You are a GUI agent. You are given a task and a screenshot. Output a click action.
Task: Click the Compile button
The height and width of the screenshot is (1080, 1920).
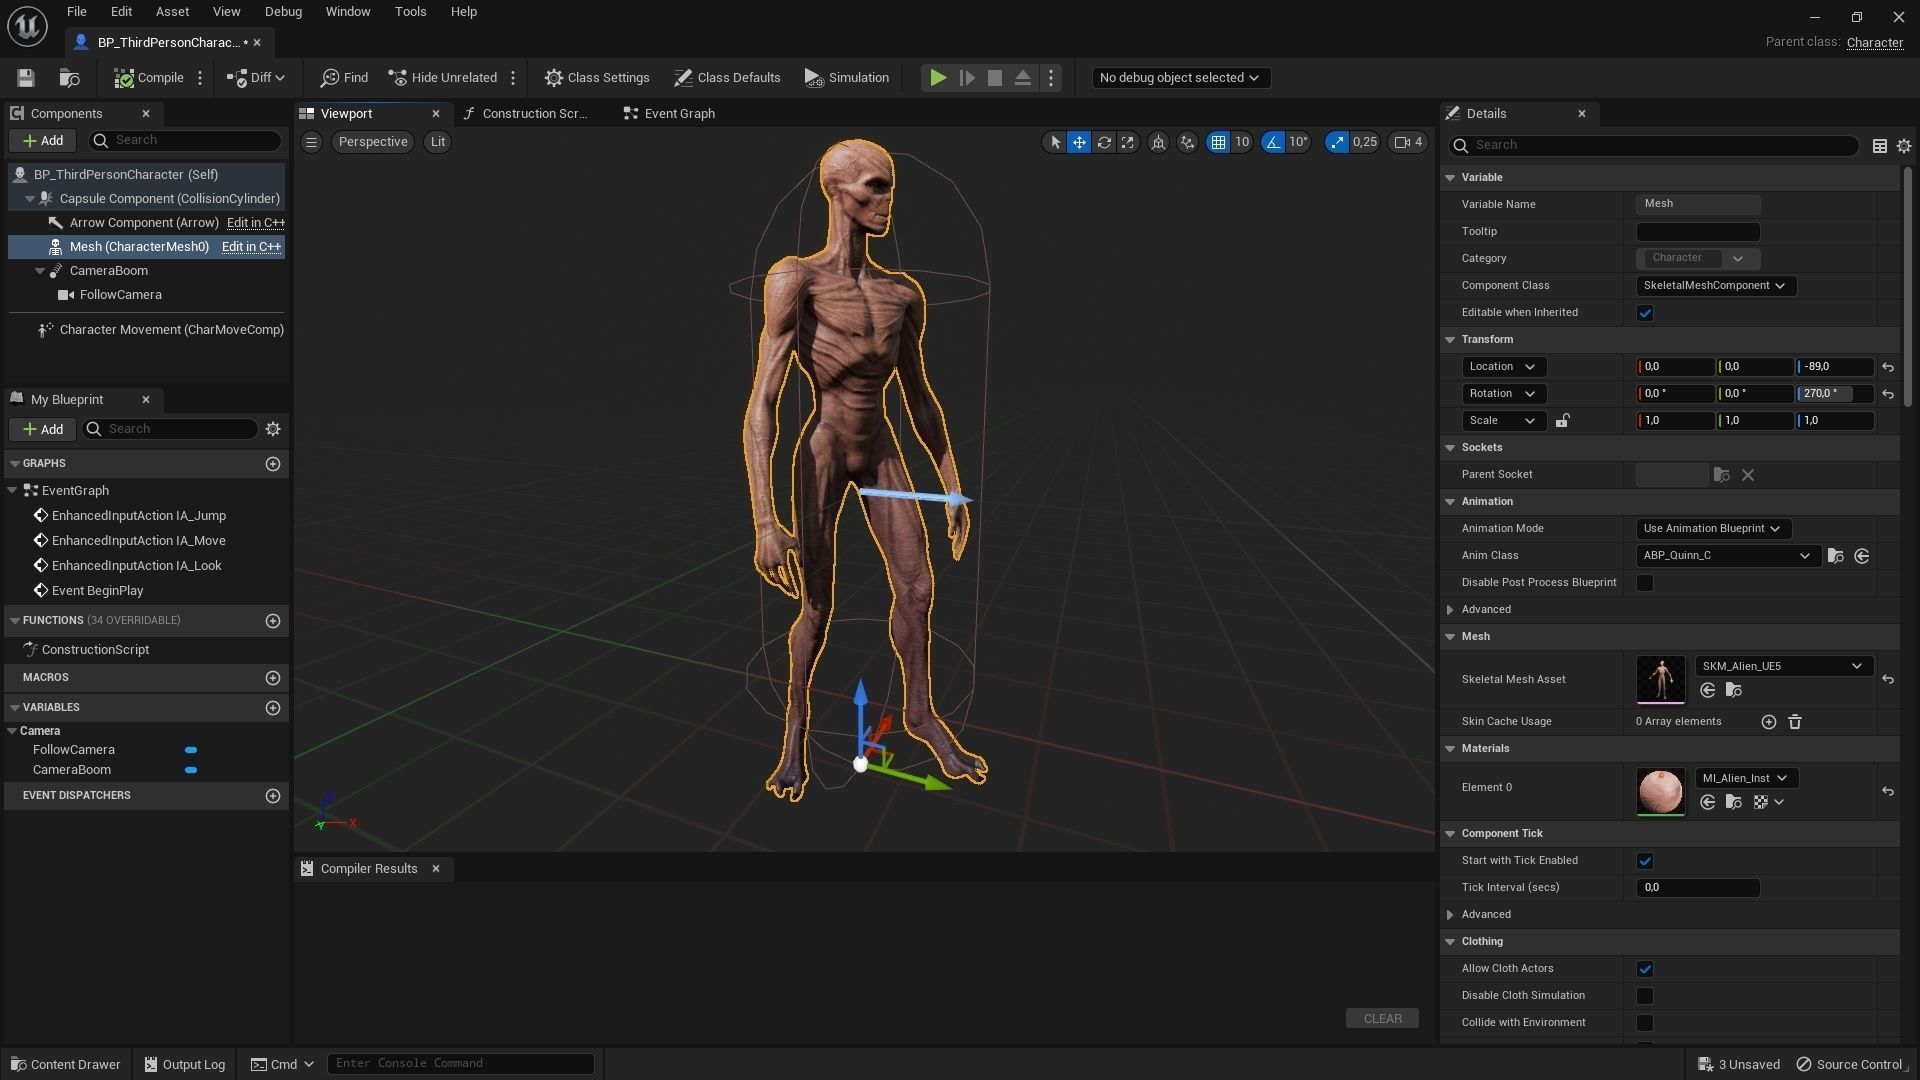149,78
